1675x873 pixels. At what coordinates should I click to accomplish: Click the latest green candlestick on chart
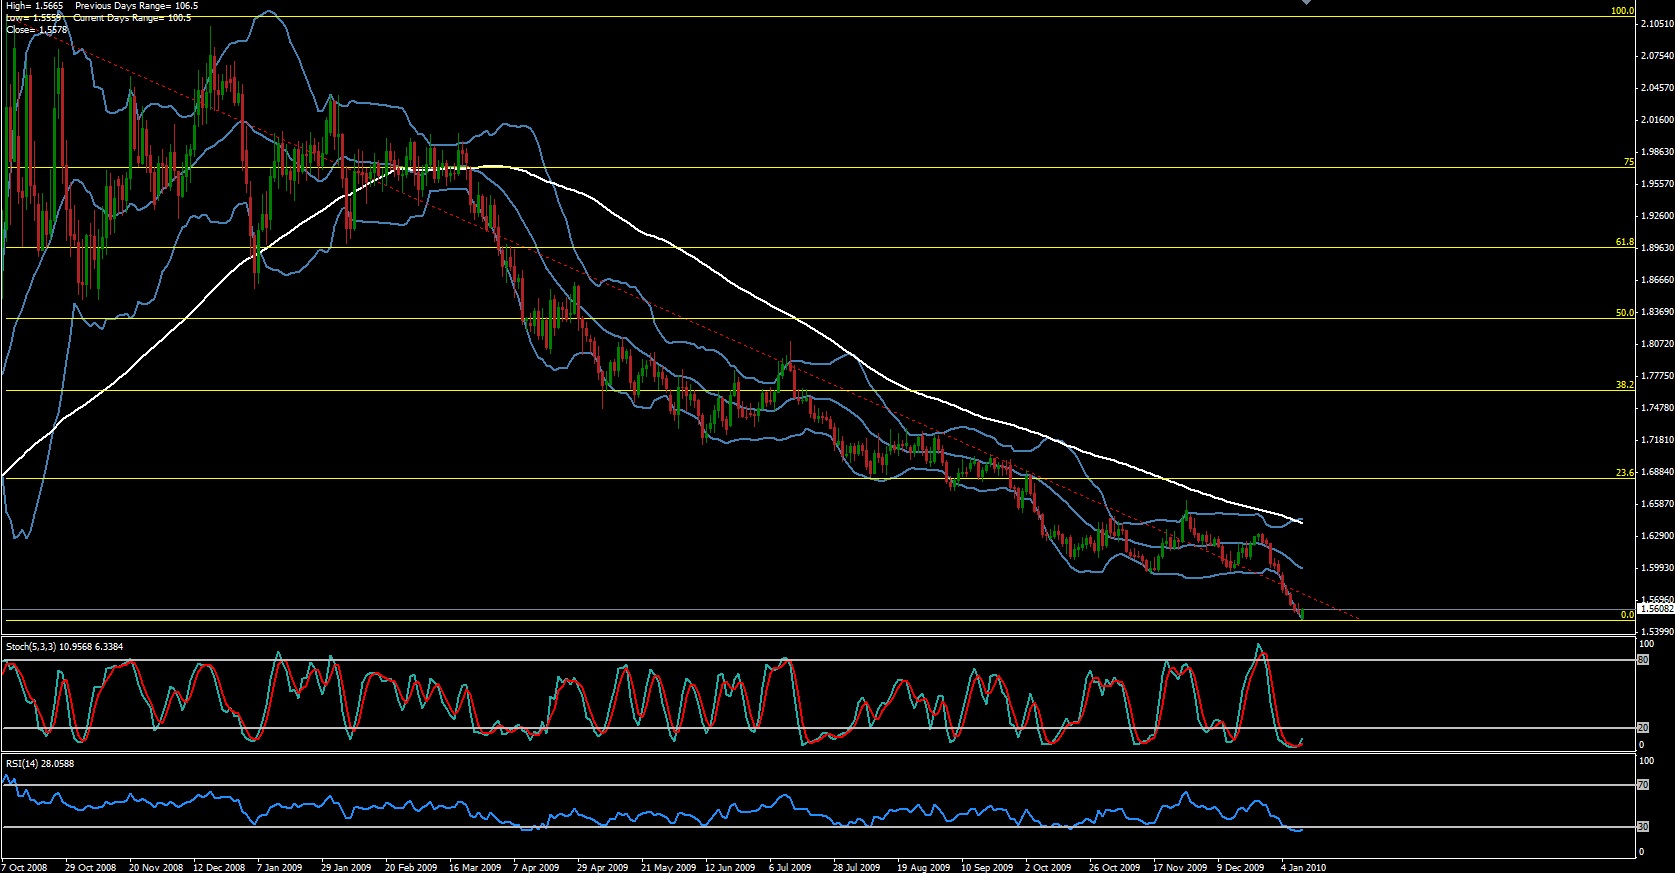1302,613
